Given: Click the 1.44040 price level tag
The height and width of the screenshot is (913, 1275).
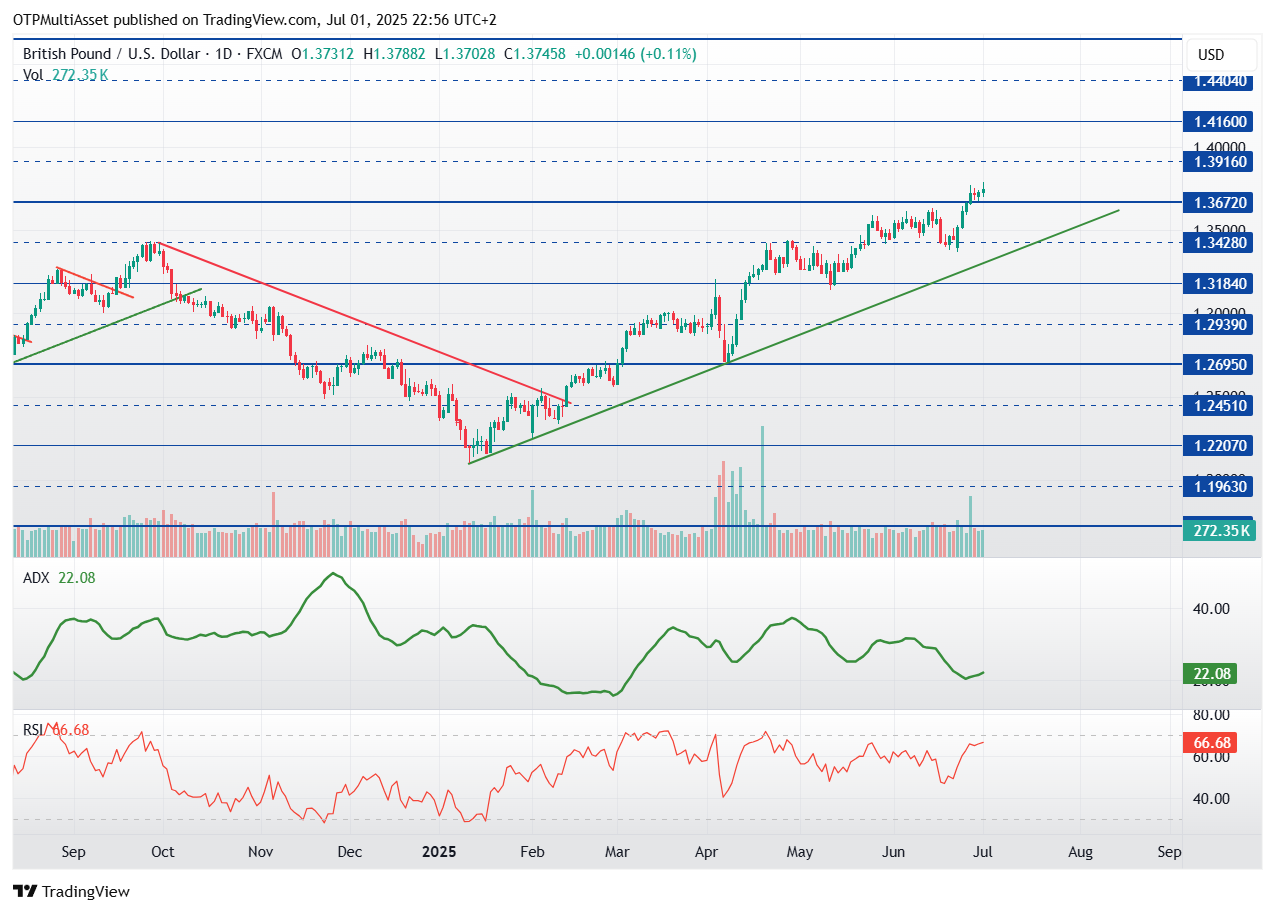Looking at the screenshot, I should (1219, 81).
